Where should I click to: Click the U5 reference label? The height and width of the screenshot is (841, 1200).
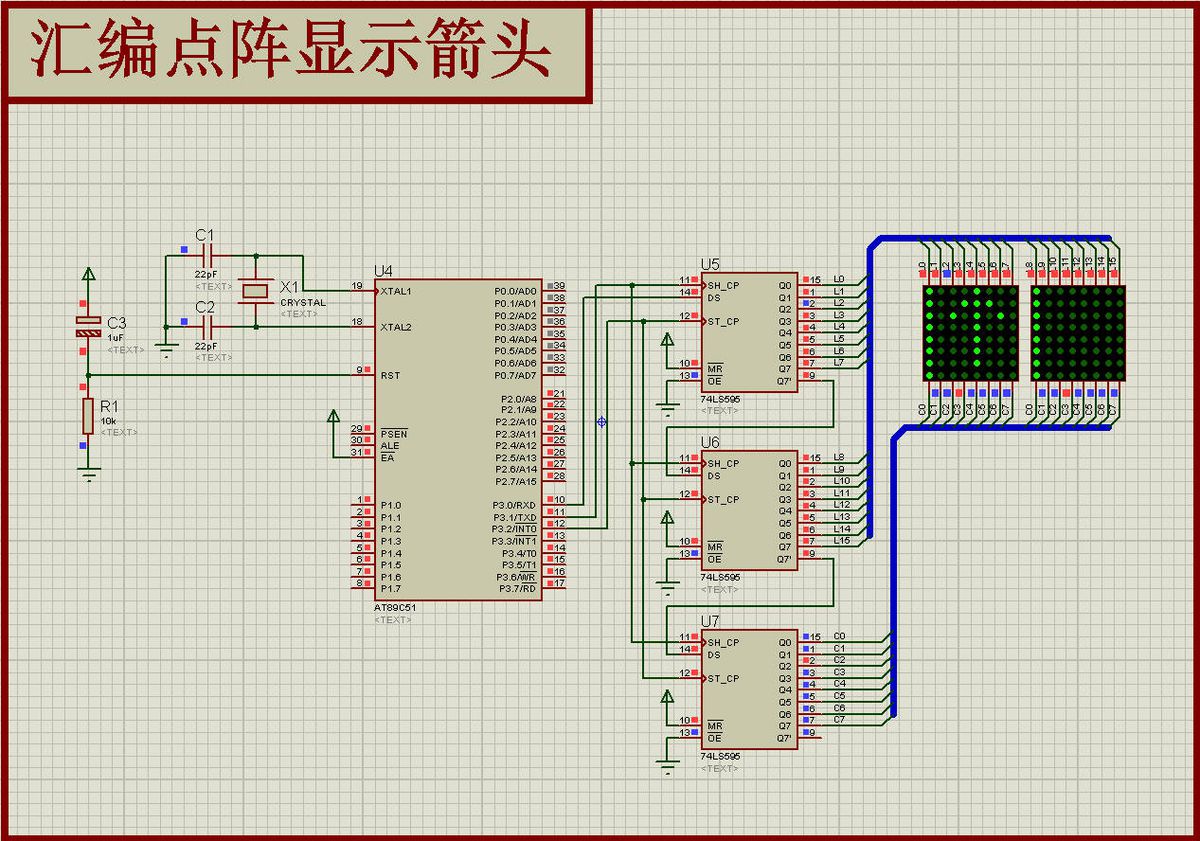pos(710,264)
